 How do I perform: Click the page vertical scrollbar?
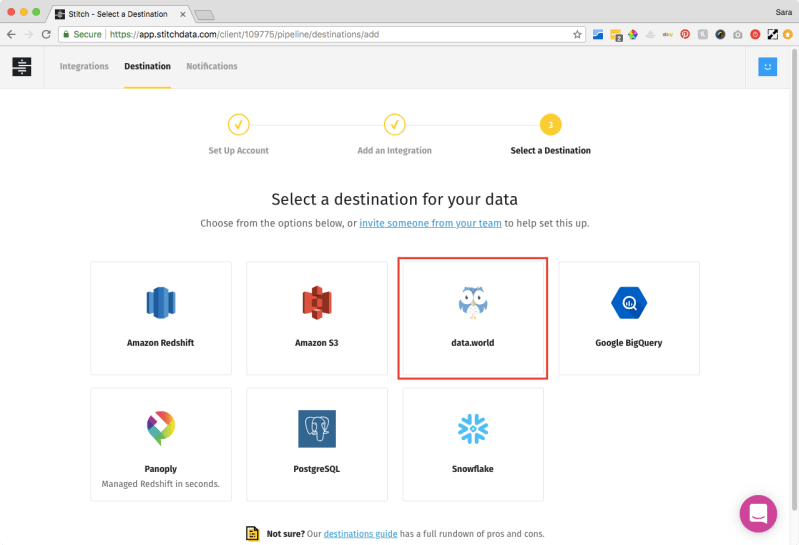pyautogui.click(x=794, y=280)
